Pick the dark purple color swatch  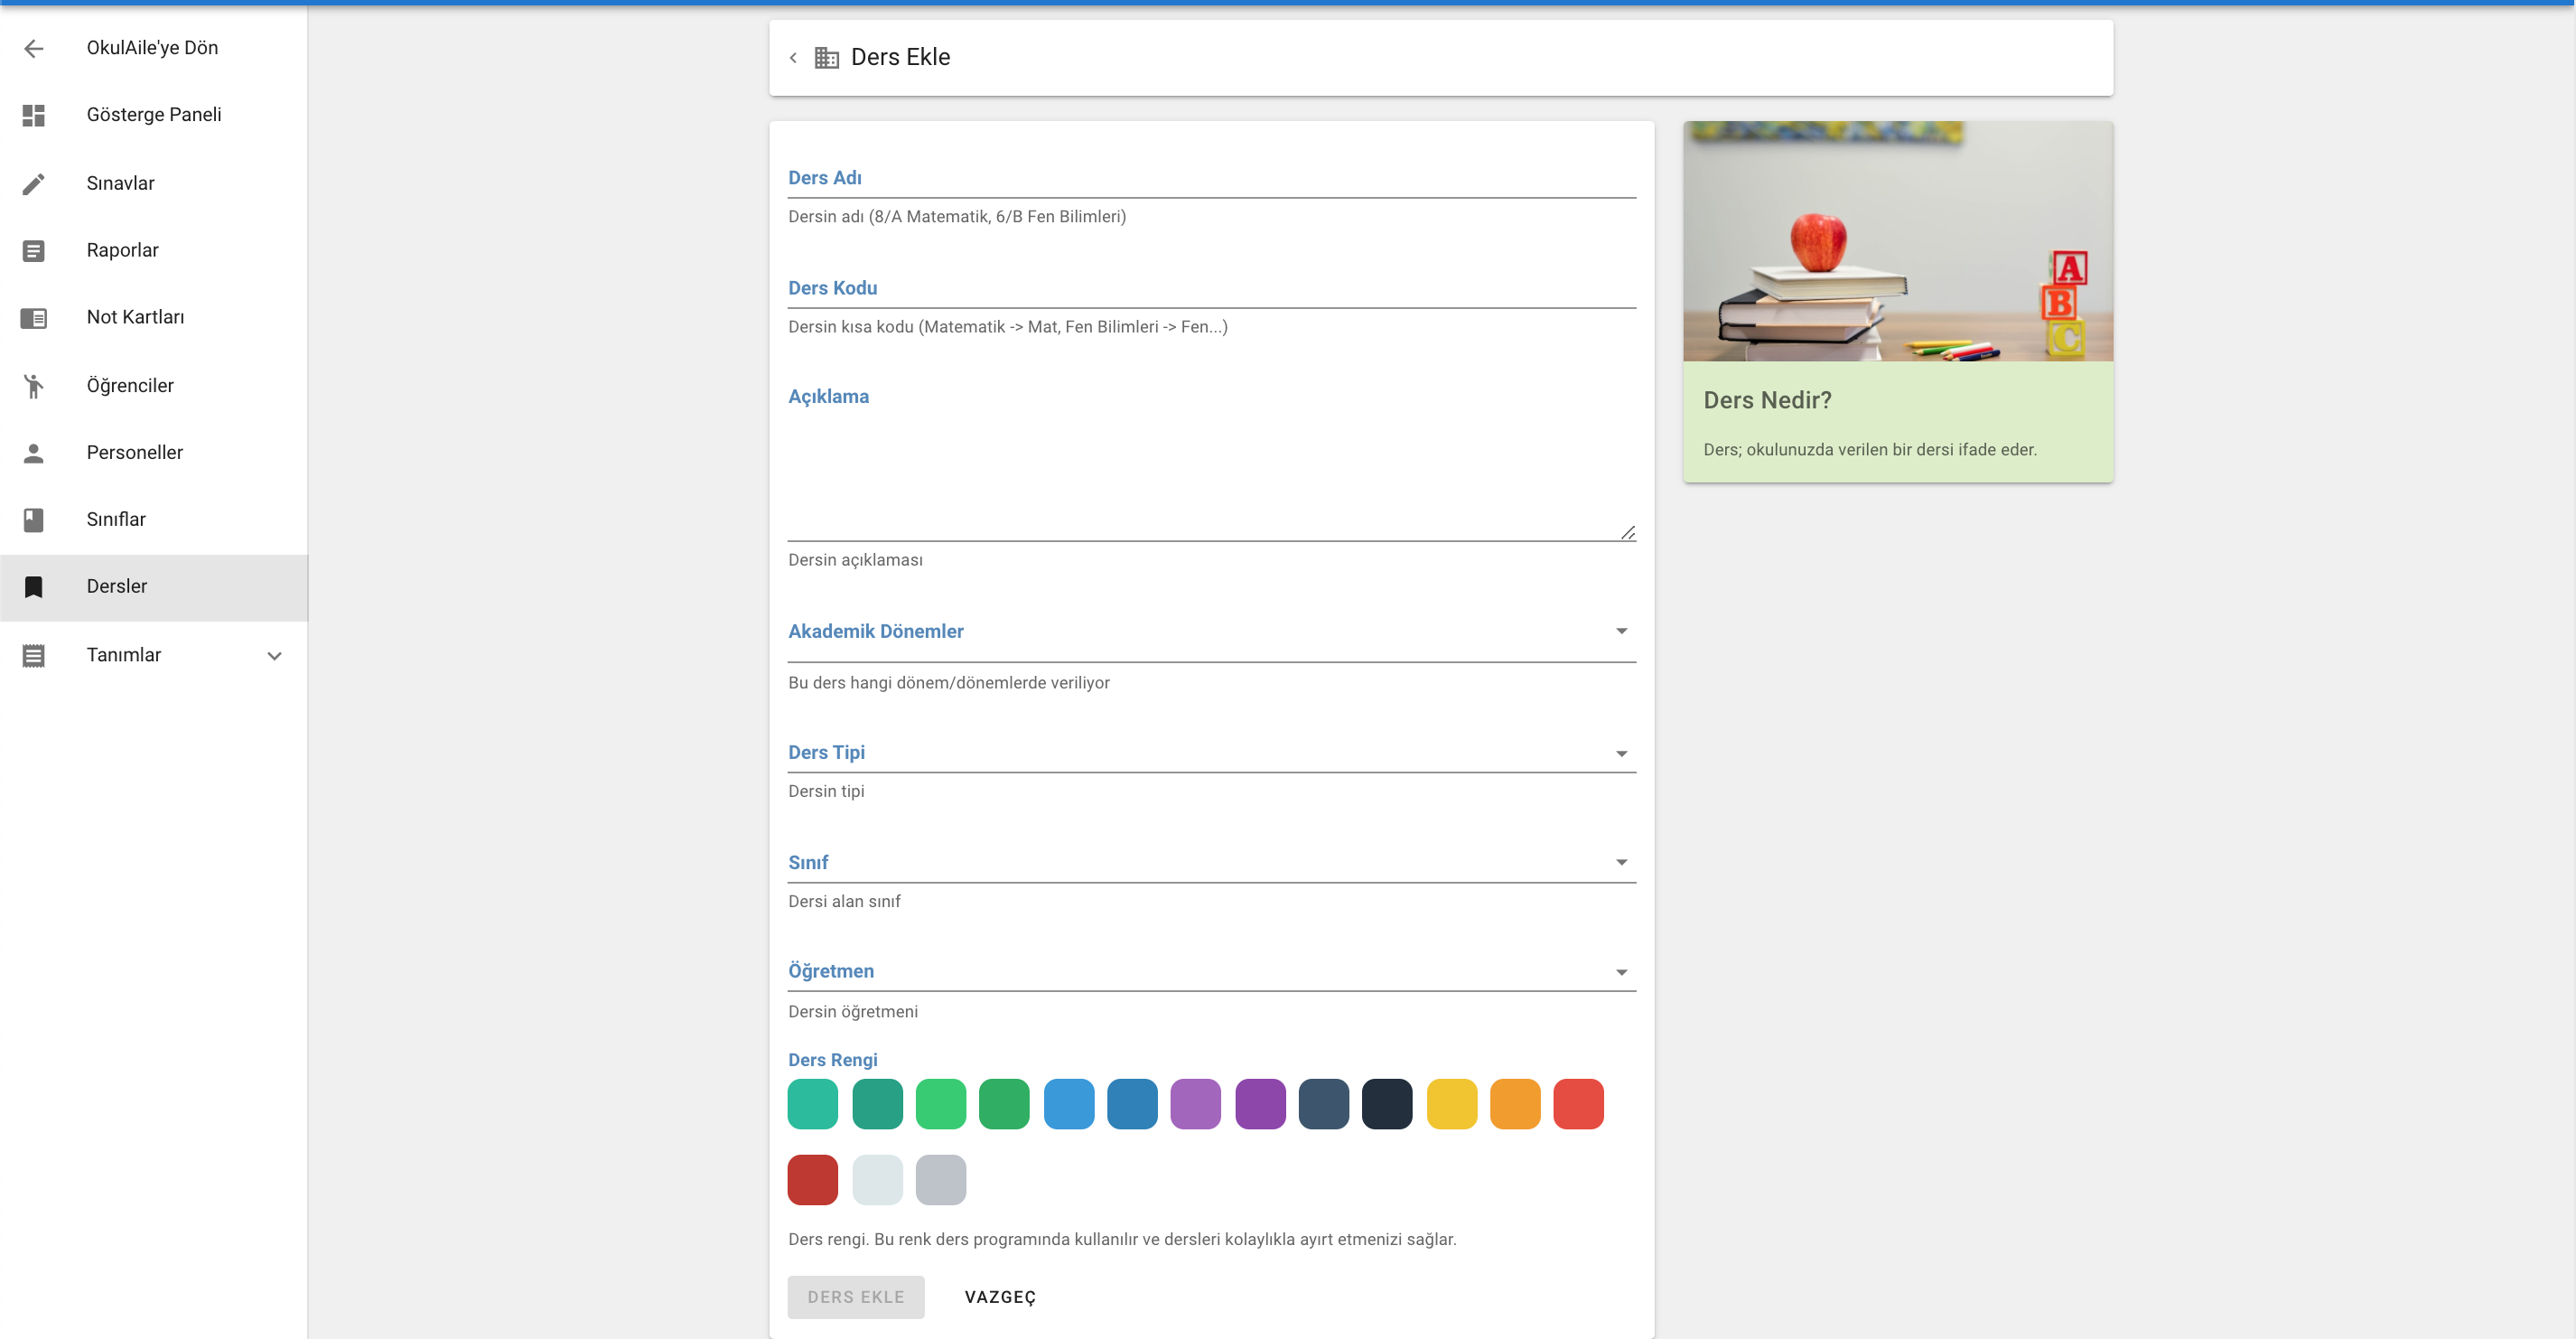1260,1104
